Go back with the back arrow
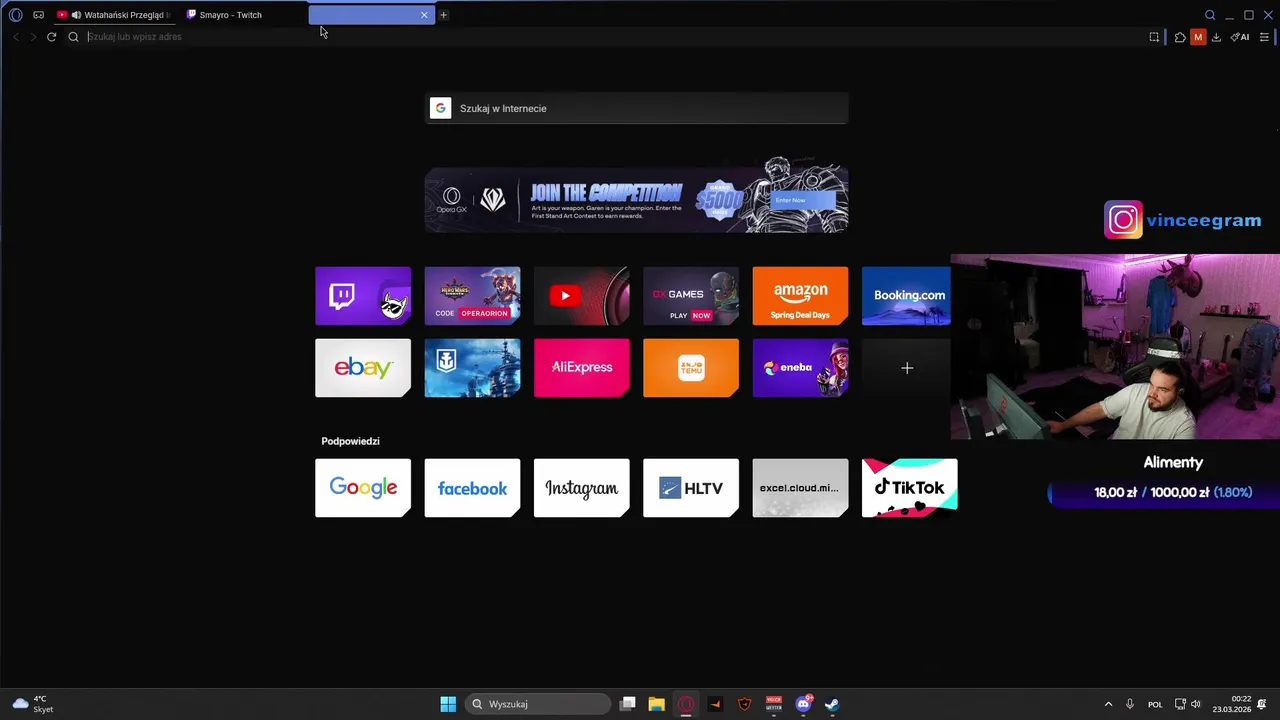Image resolution: width=1280 pixels, height=720 pixels. coord(16,37)
